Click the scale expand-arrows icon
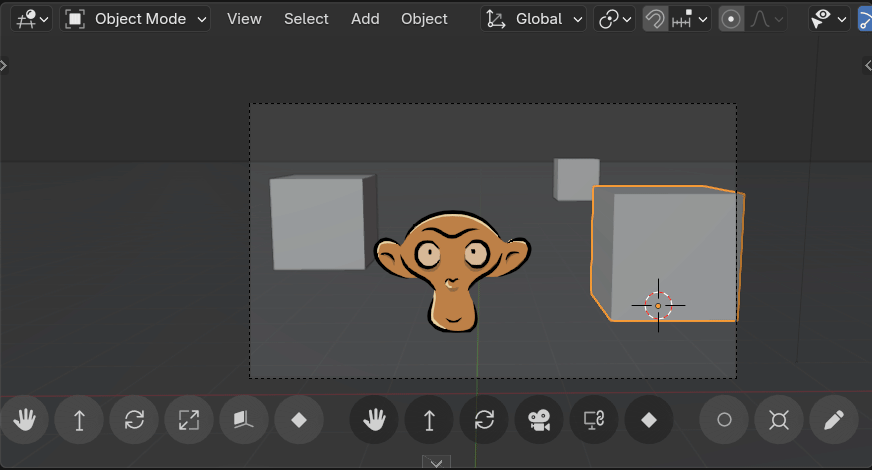This screenshot has height=470, width=872. (x=189, y=419)
